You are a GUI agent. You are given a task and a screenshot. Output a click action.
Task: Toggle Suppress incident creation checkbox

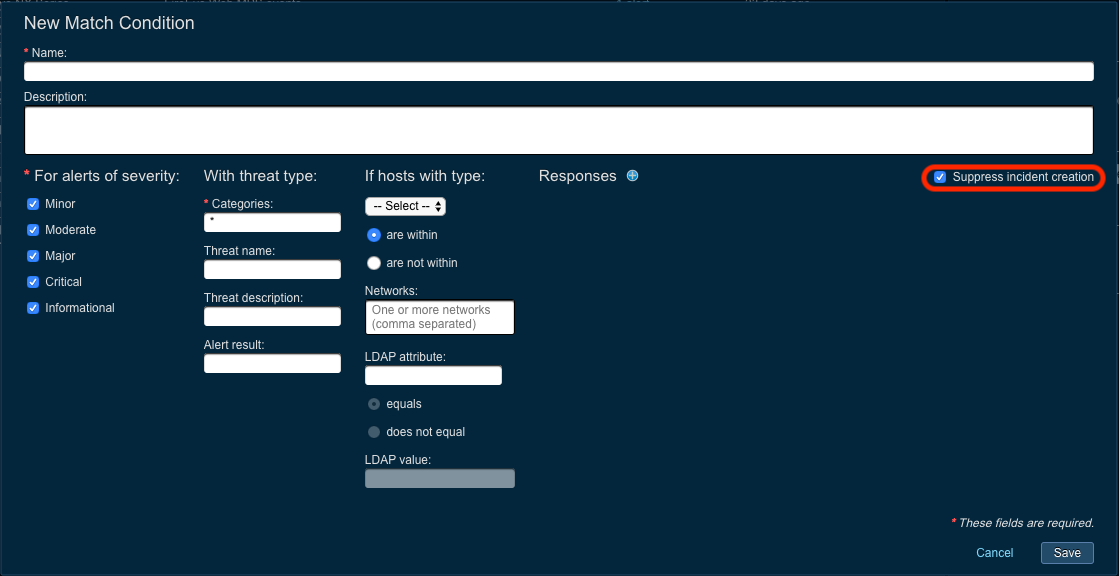click(x=940, y=177)
